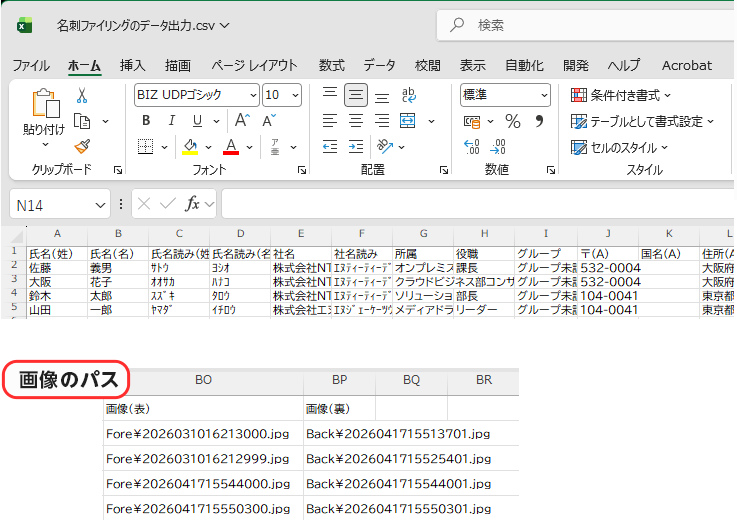The width and height of the screenshot is (737, 520).
Task: Open the 数式 ribbon tab
Action: pyautogui.click(x=331, y=65)
